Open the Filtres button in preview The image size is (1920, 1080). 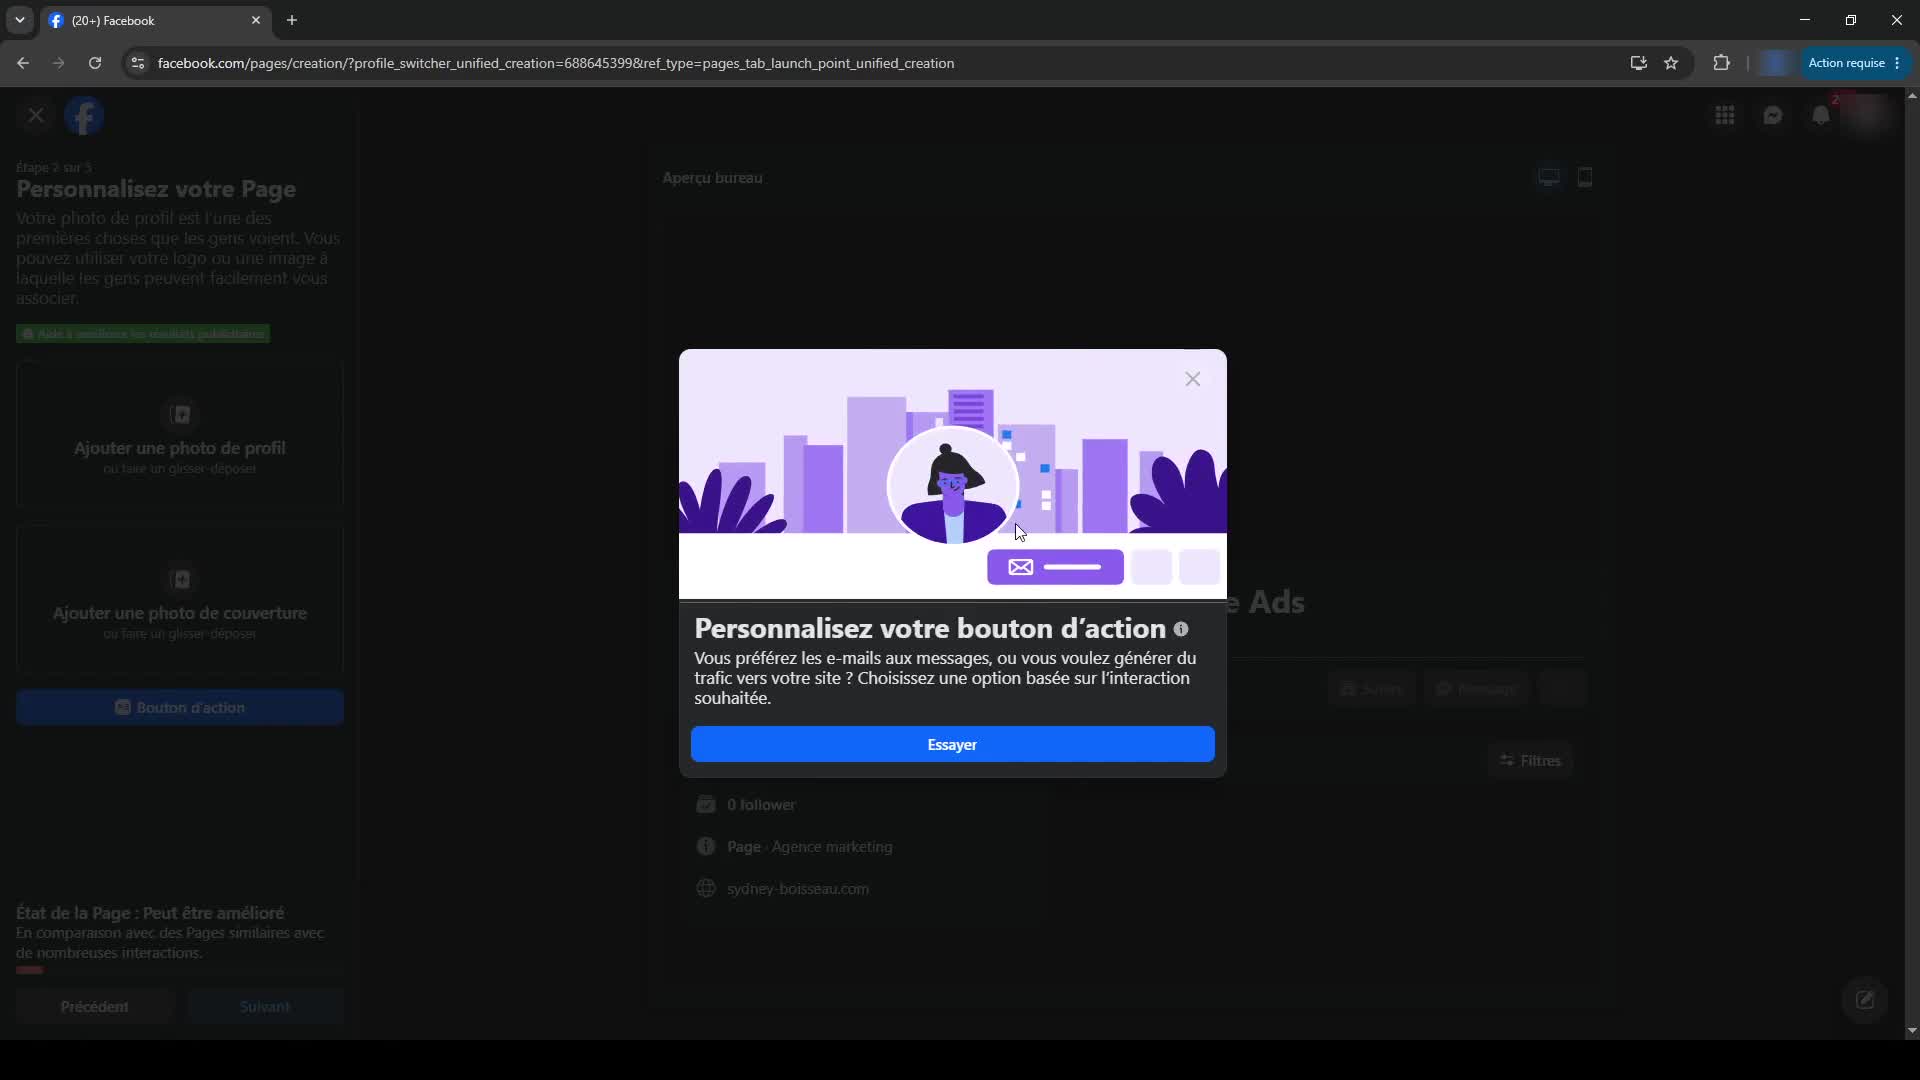[x=1530, y=760]
